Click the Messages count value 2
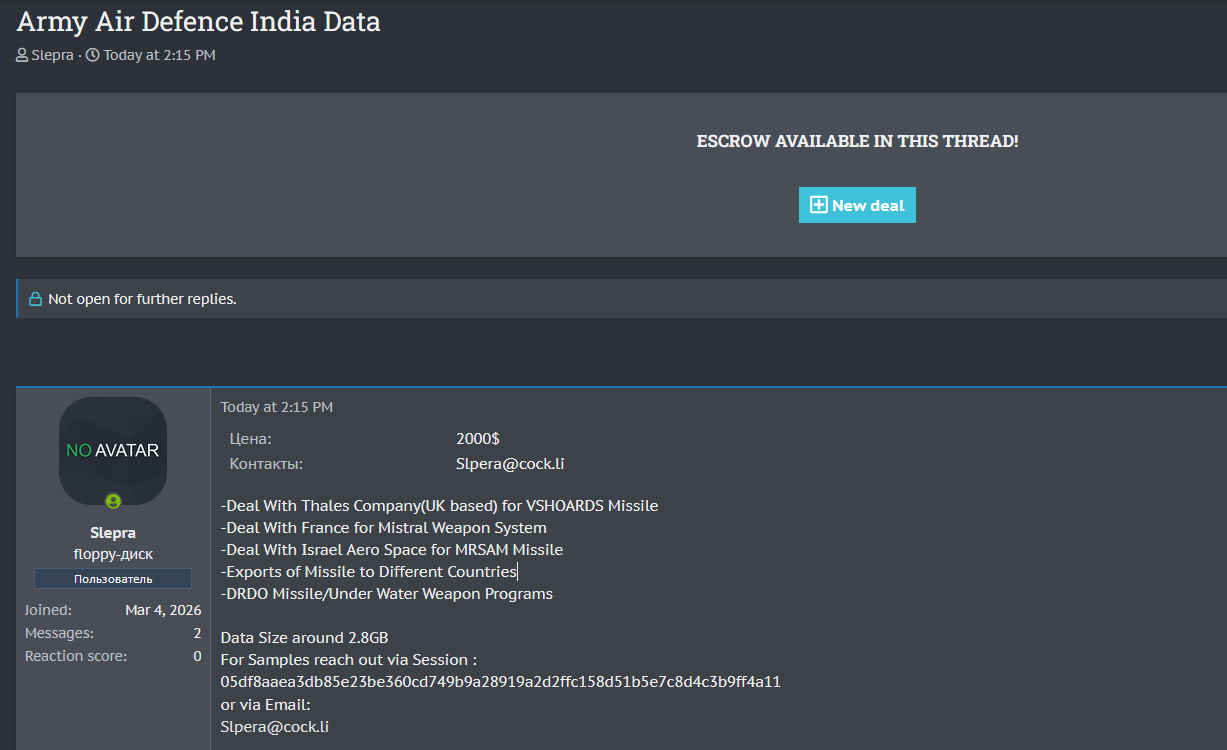 pyautogui.click(x=197, y=633)
